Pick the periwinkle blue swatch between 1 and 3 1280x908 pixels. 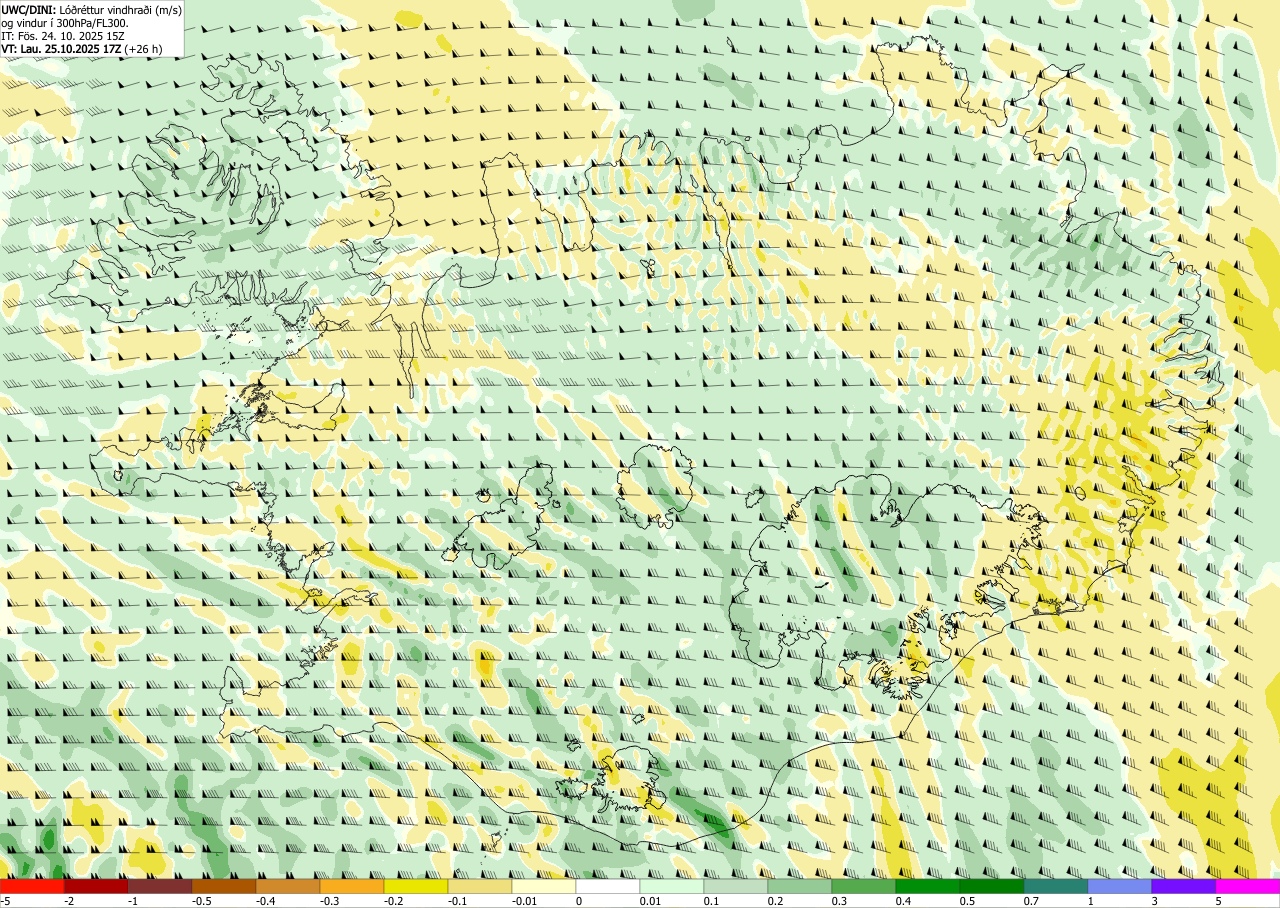[1120, 886]
